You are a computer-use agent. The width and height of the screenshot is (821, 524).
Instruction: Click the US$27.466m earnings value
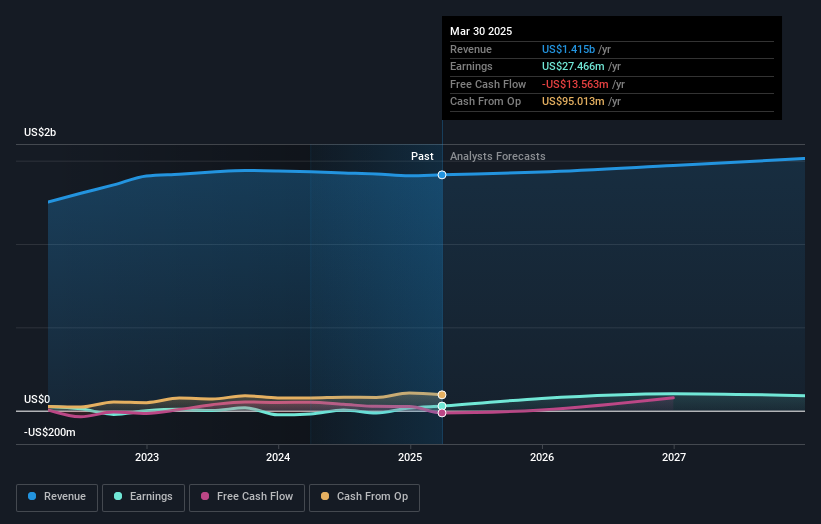coord(573,66)
